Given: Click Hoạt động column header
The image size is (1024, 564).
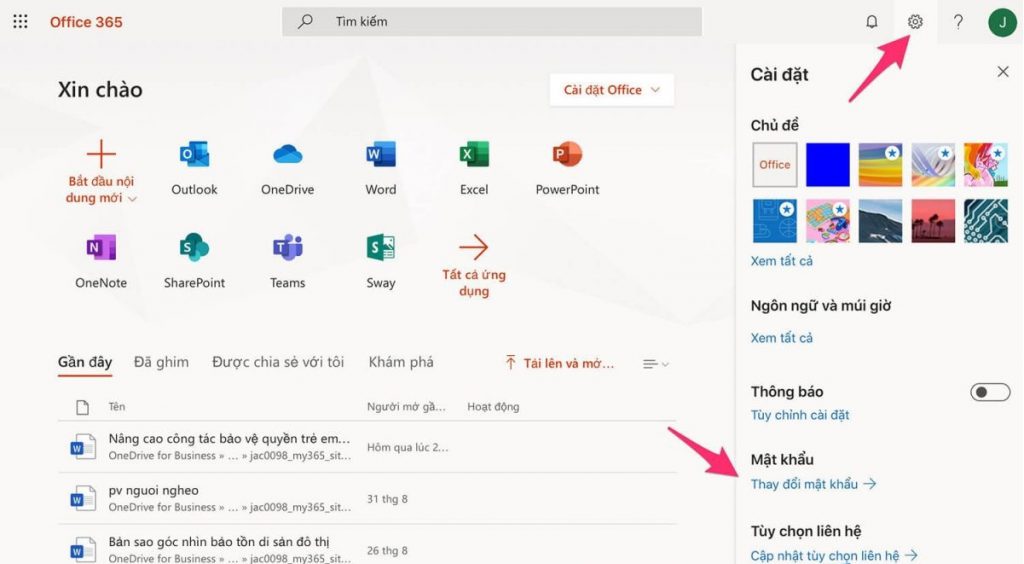Looking at the screenshot, I should point(493,407).
